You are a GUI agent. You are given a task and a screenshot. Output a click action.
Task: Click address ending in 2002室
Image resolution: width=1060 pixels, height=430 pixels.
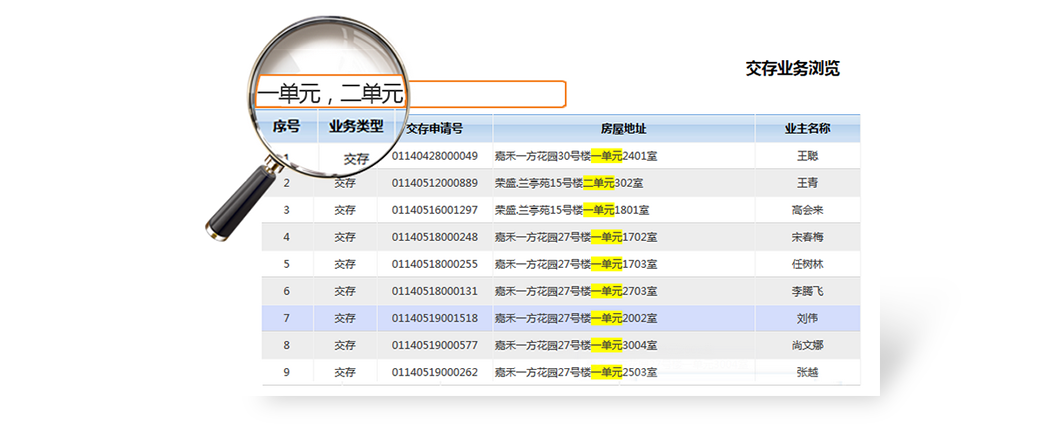(x=576, y=318)
